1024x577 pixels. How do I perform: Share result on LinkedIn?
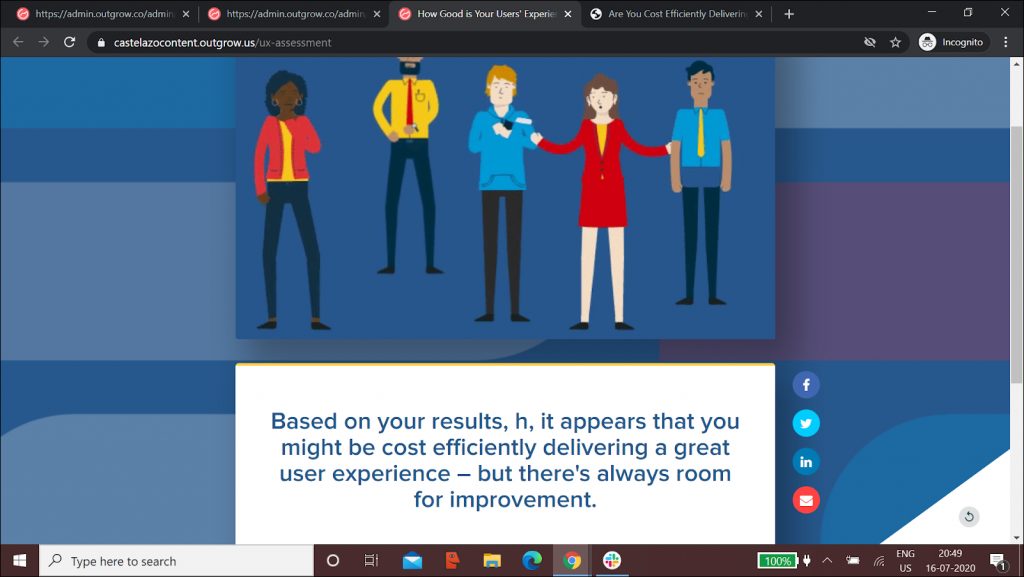coord(806,461)
